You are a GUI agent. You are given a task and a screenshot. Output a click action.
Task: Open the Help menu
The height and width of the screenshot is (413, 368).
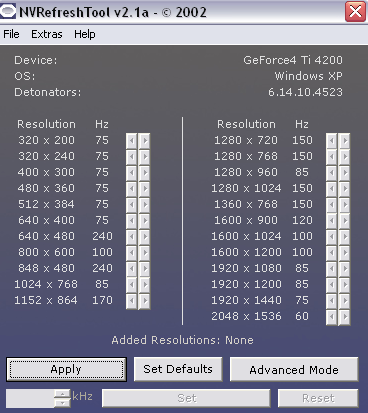(x=85, y=34)
